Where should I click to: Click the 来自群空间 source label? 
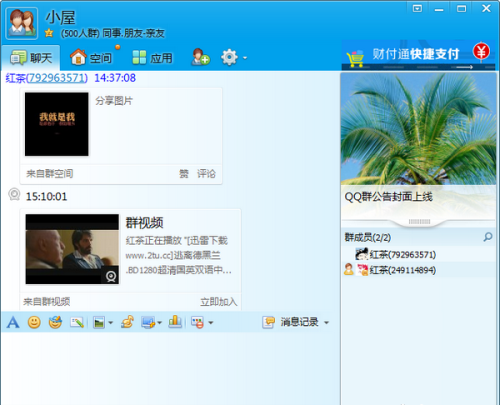(50, 174)
